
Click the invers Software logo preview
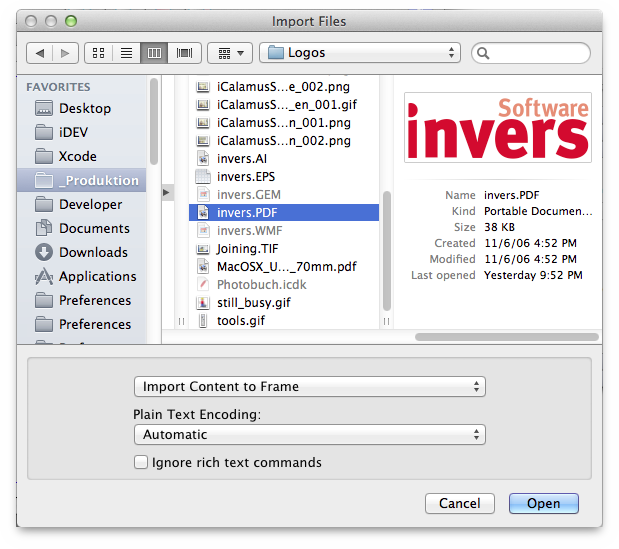click(x=497, y=127)
